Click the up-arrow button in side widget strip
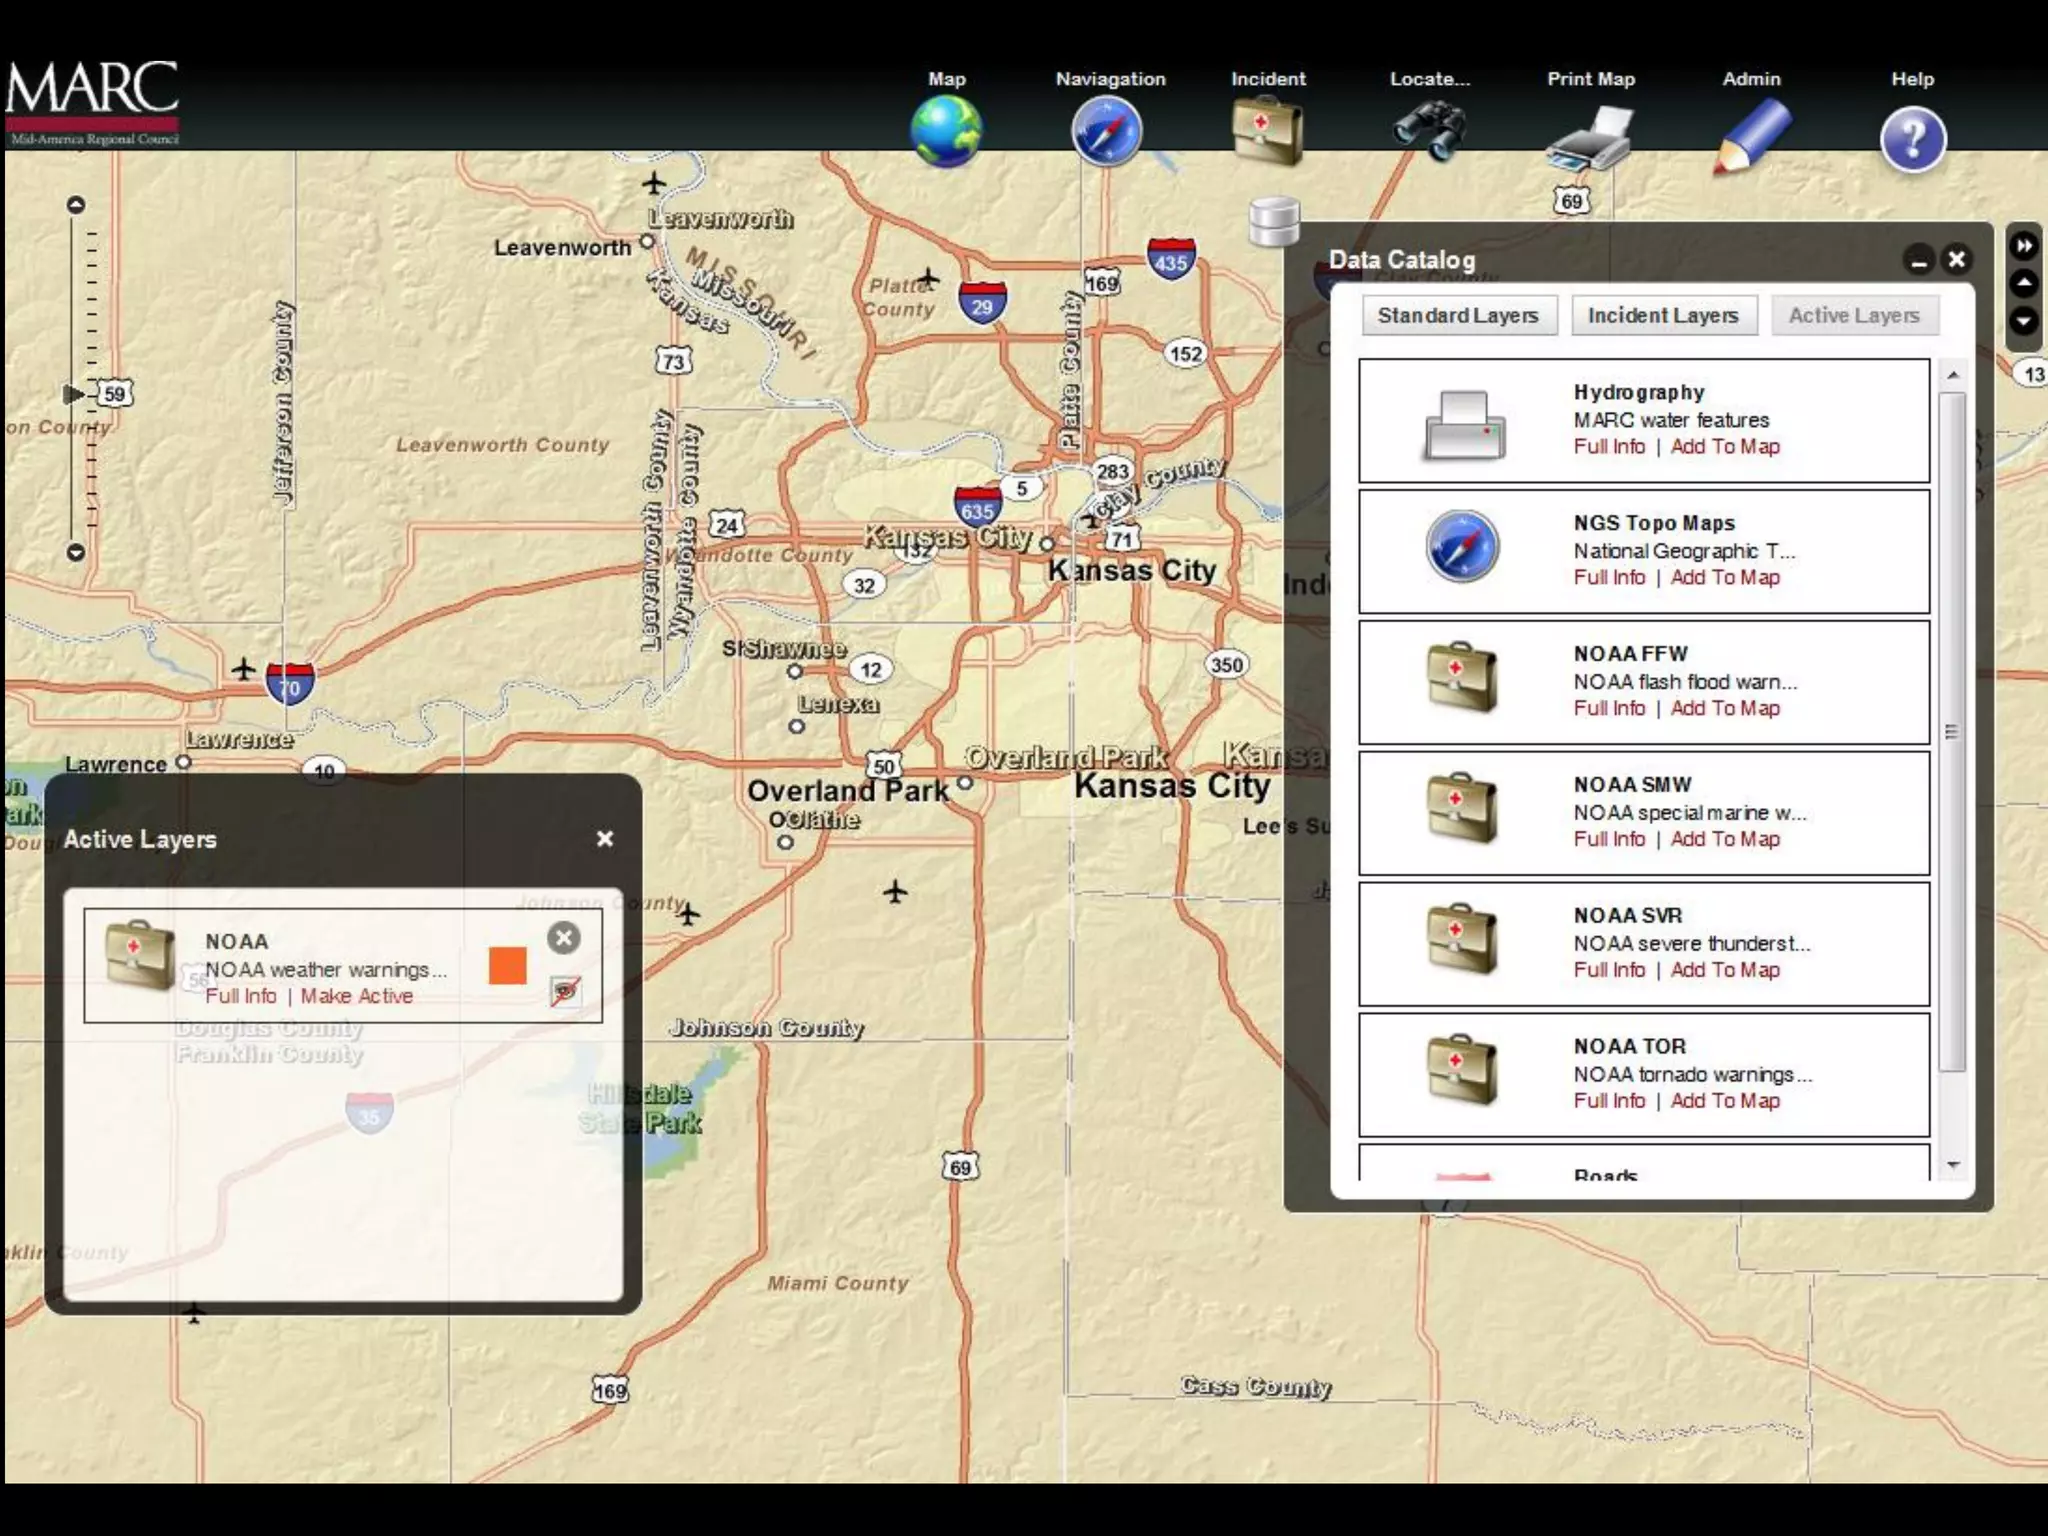The width and height of the screenshot is (2048, 1536). pos(2024,284)
